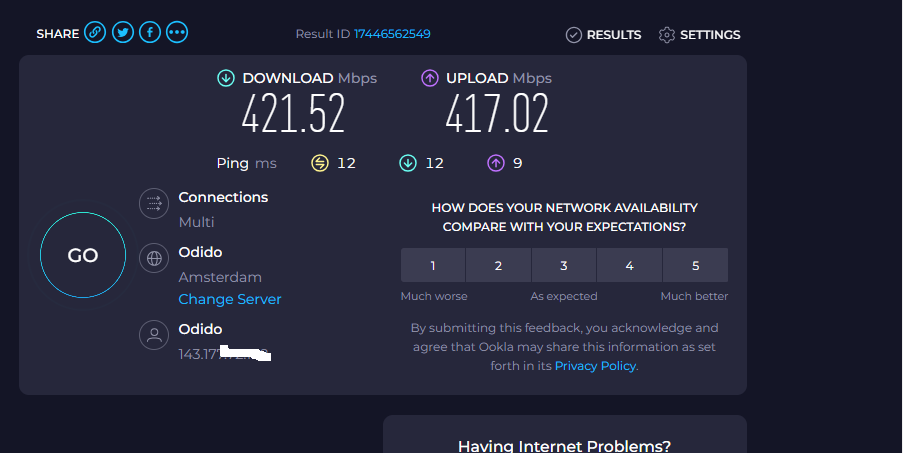Open SETTINGS gear icon

click(666, 35)
